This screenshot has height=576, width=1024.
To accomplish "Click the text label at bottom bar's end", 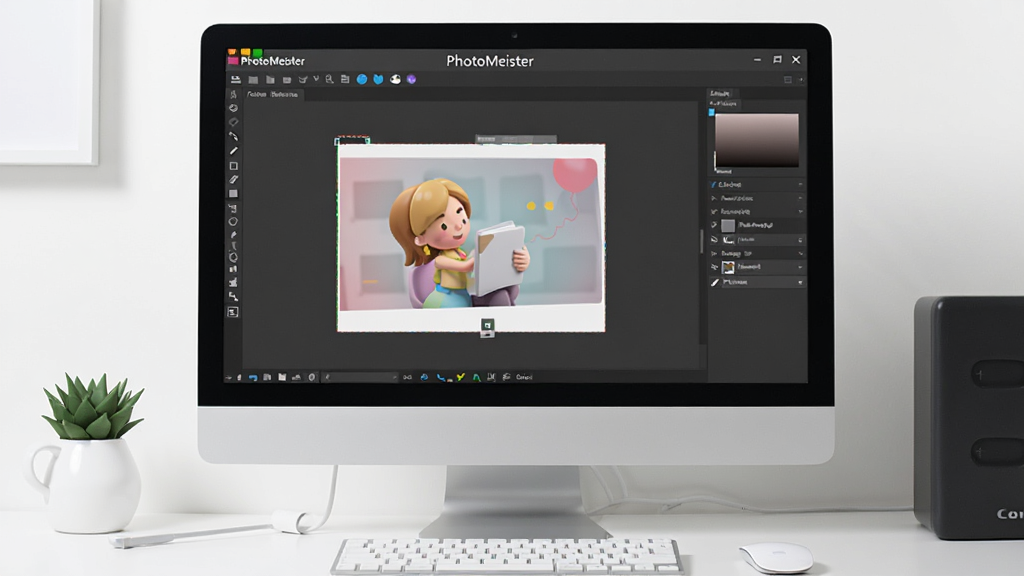I will tap(524, 377).
